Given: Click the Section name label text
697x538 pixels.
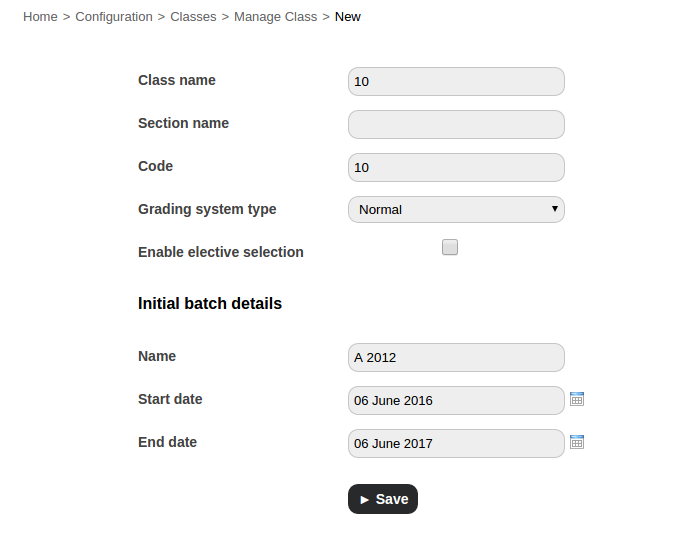Looking at the screenshot, I should pyautogui.click(x=183, y=123).
